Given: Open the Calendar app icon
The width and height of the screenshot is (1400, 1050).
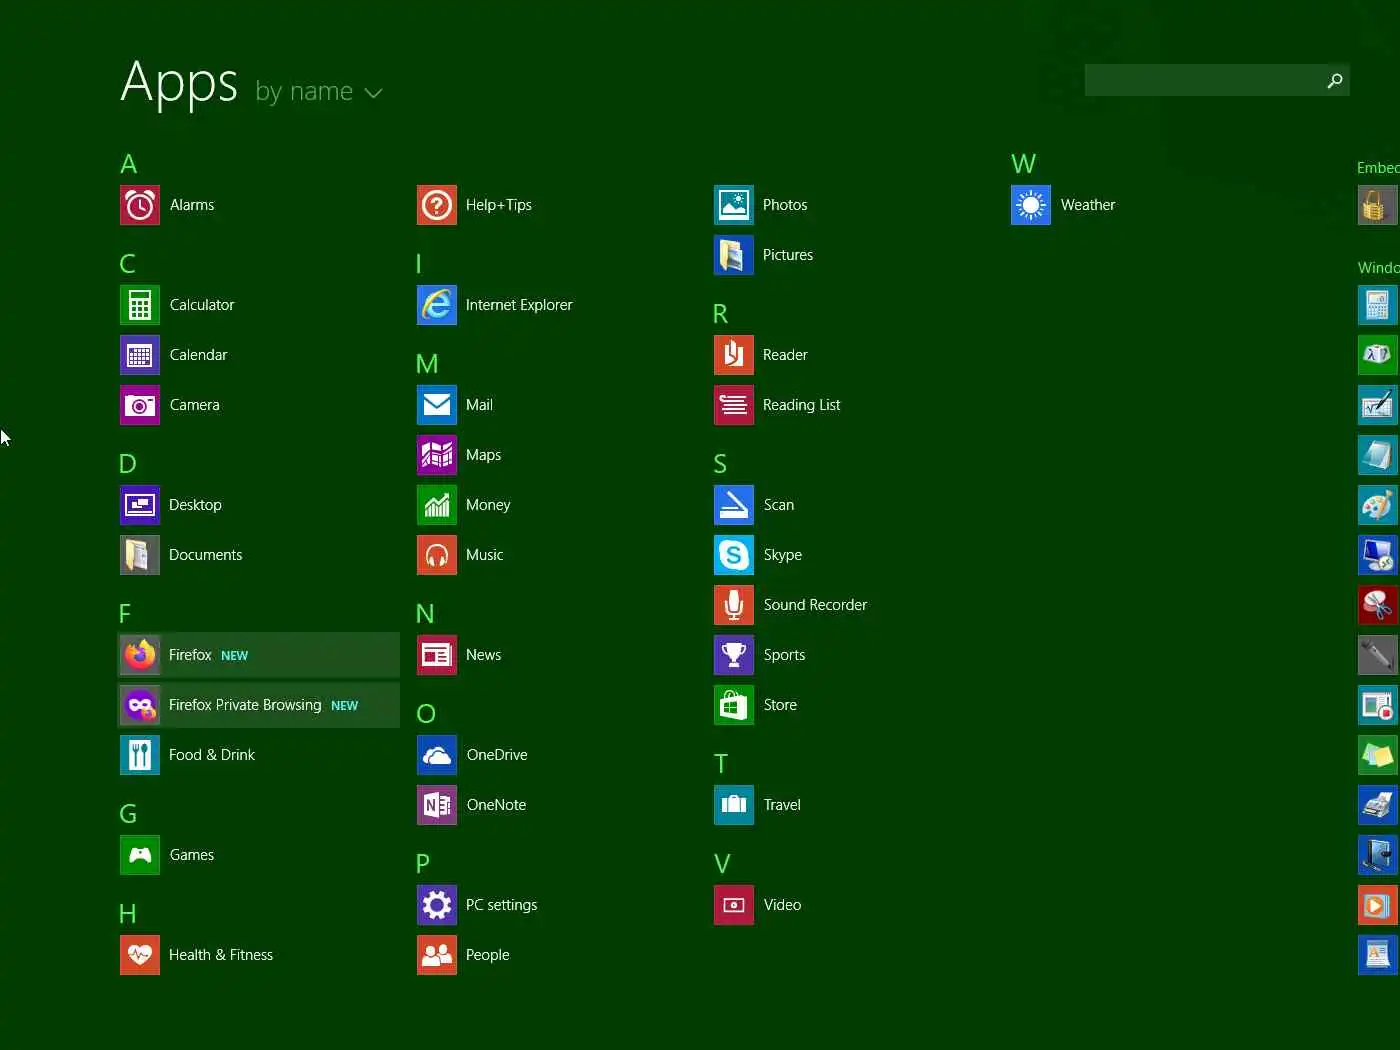Looking at the screenshot, I should coord(140,355).
